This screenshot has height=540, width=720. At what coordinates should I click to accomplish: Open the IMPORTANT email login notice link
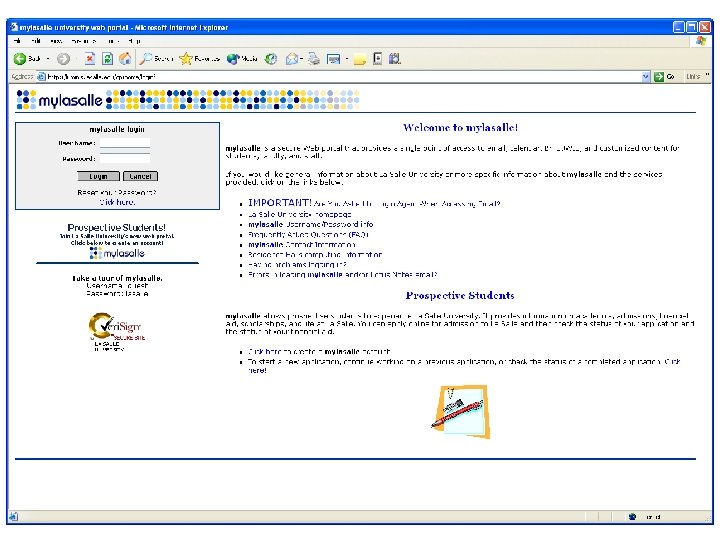[374, 203]
